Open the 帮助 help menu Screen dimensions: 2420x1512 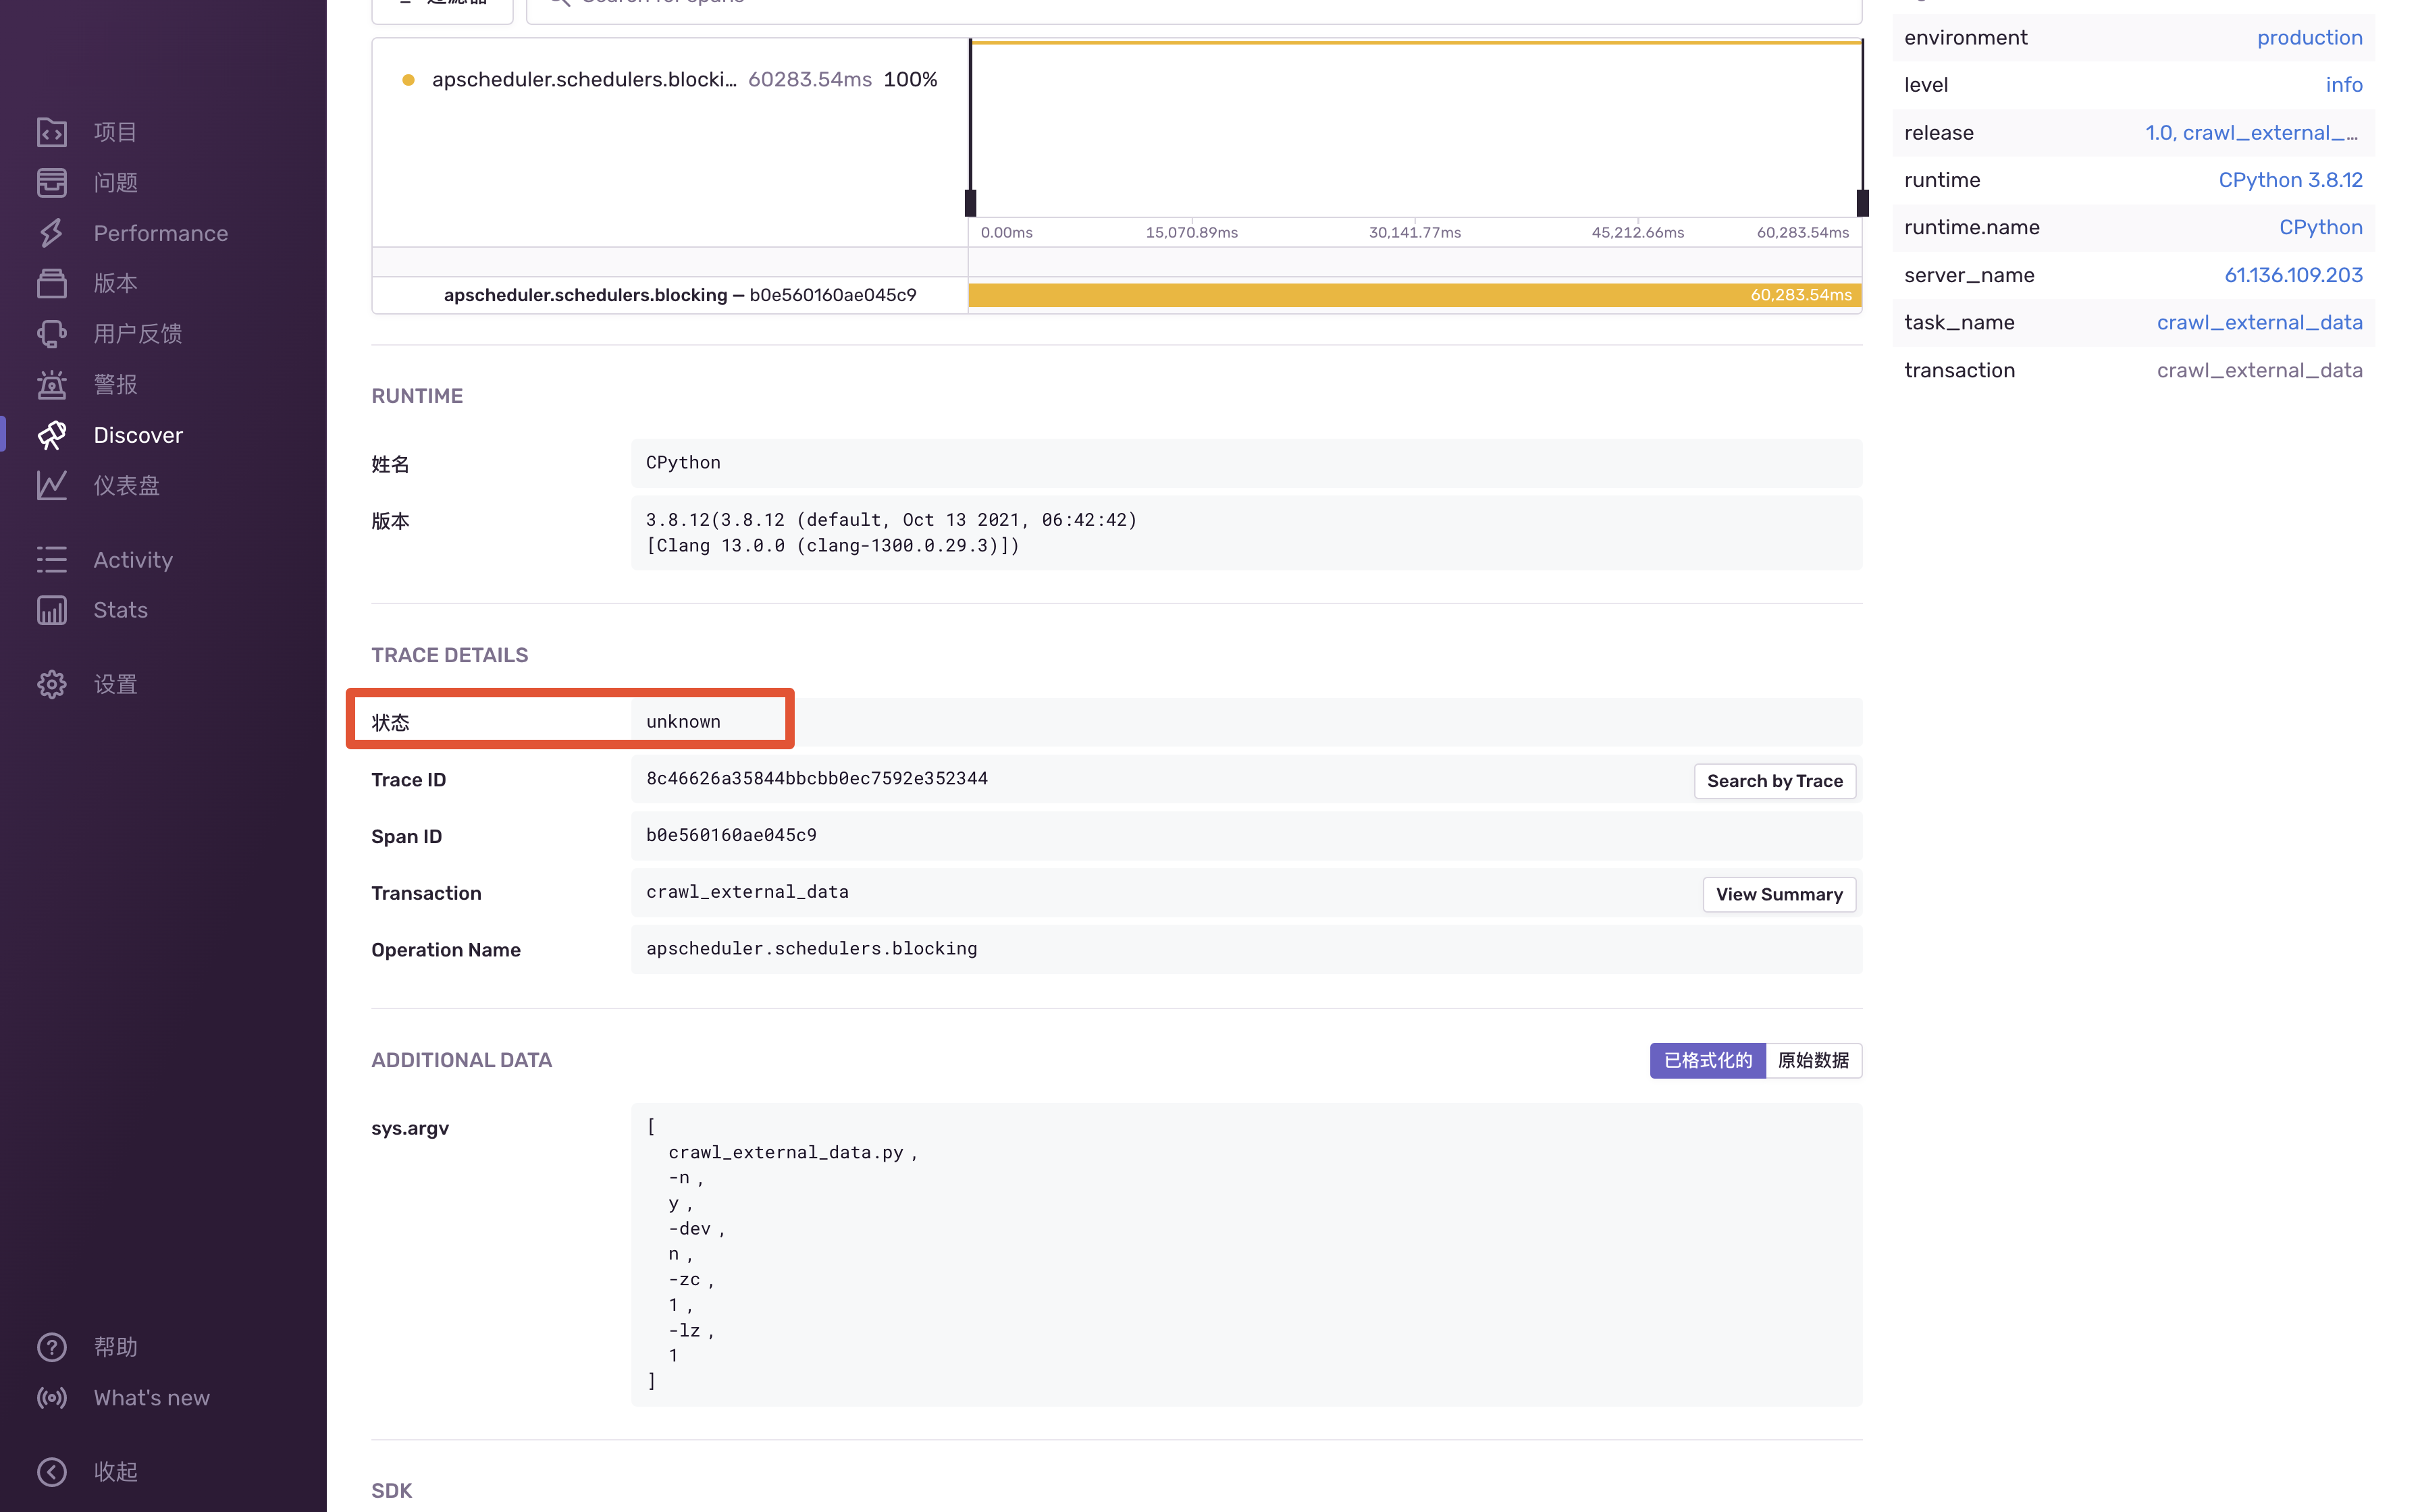[x=52, y=1347]
